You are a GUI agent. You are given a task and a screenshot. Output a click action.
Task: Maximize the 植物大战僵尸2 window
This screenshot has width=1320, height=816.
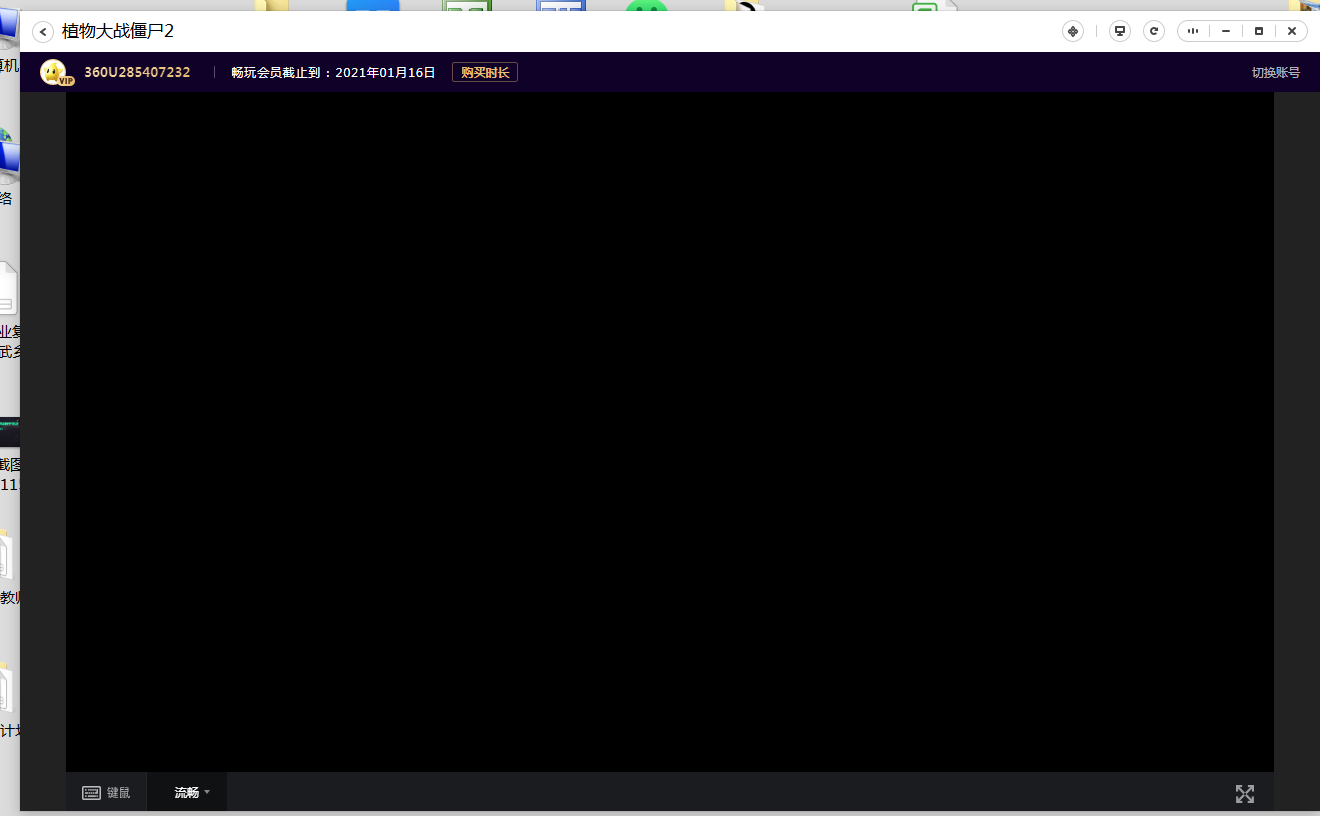click(x=1259, y=31)
